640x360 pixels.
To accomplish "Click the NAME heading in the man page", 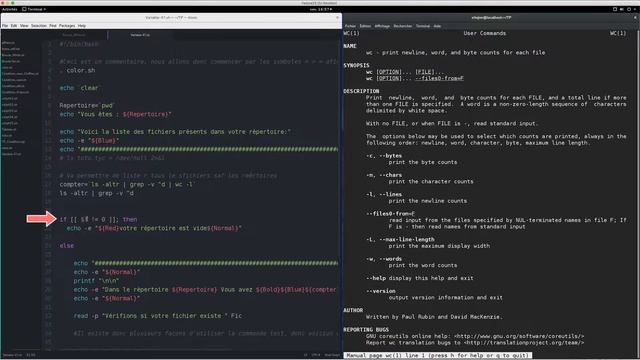I will click(x=350, y=46).
